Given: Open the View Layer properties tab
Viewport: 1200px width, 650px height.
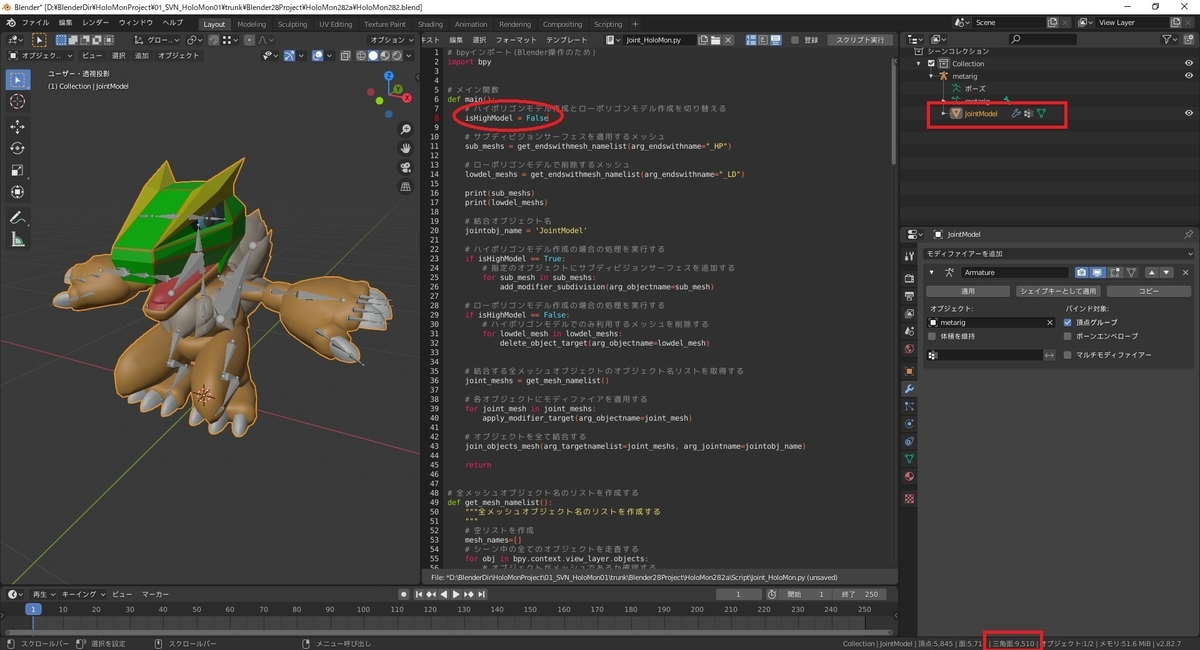Looking at the screenshot, I should pos(909,313).
